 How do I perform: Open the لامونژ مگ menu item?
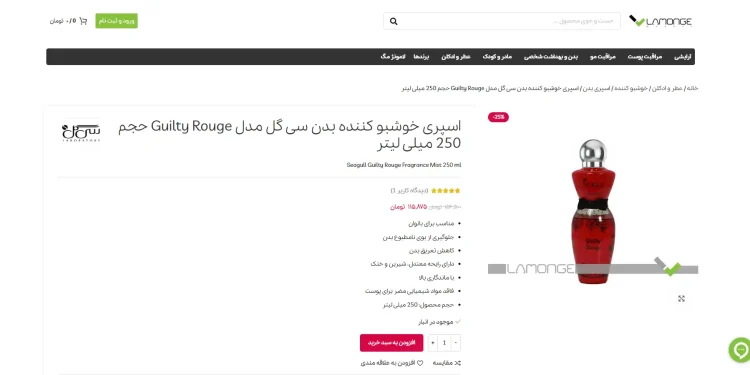pos(393,56)
